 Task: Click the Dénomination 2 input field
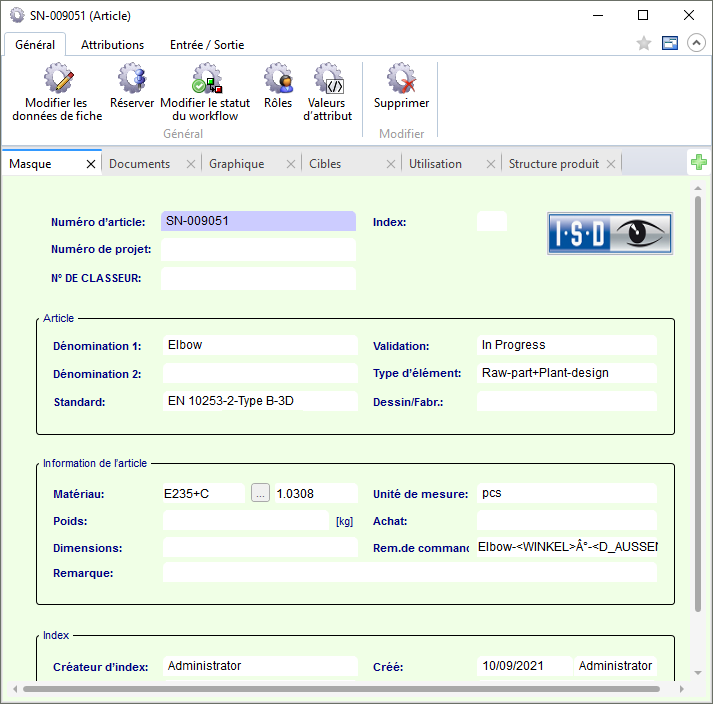pyautogui.click(x=258, y=374)
